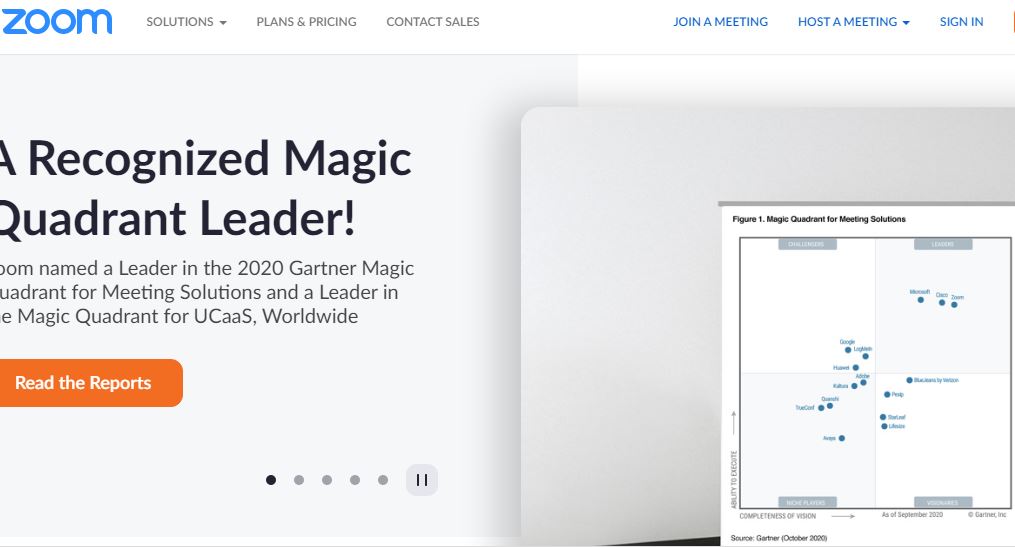Click Sign In link
Image resolution: width=1015 pixels, height=547 pixels.
pos(961,22)
